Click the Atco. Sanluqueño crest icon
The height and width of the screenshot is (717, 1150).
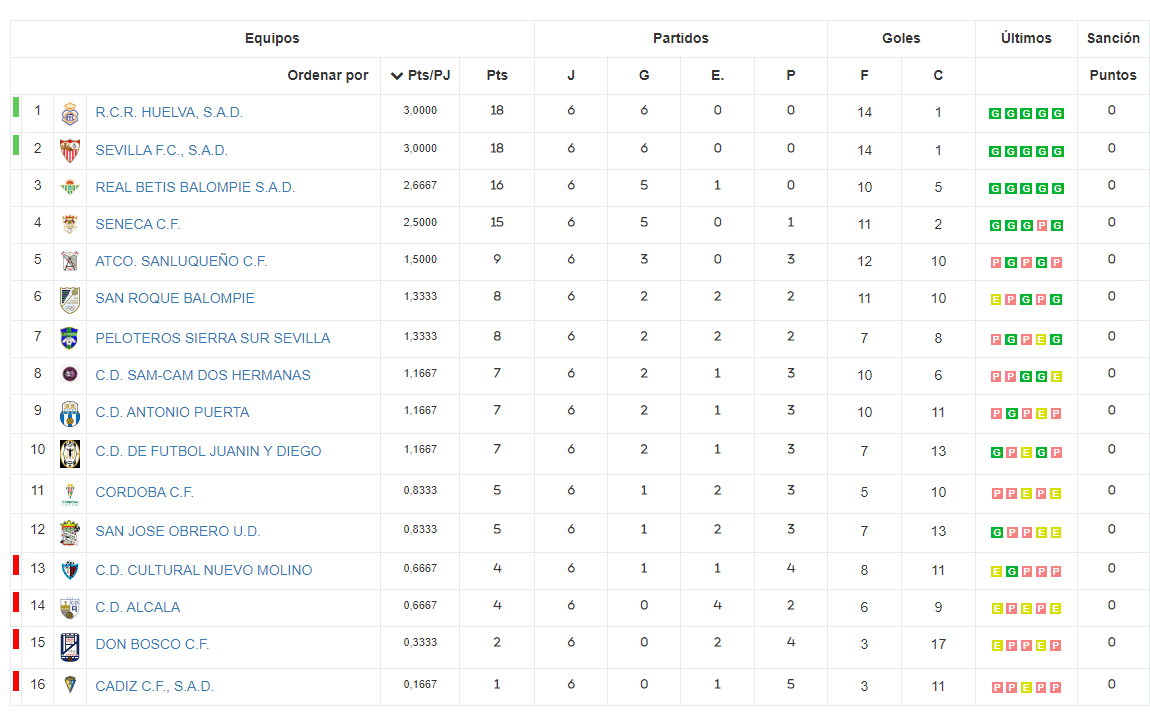[70, 262]
